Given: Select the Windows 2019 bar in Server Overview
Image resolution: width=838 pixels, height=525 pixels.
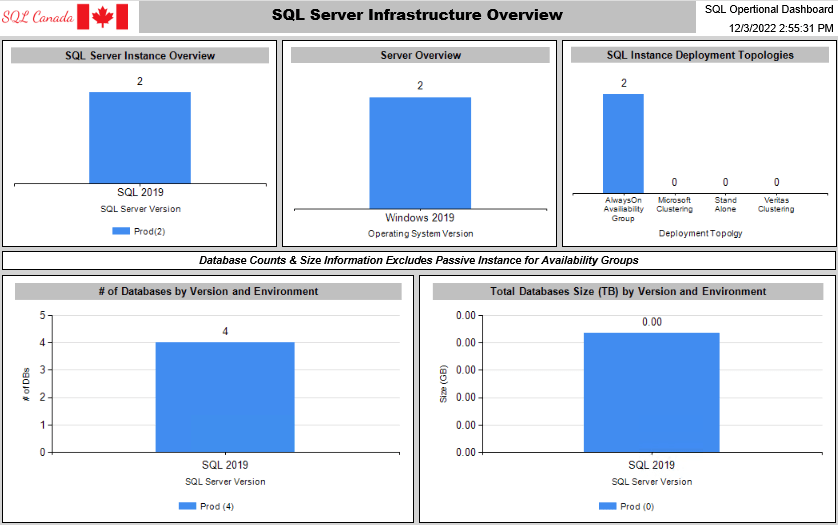Looking at the screenshot, I should click(420, 152).
